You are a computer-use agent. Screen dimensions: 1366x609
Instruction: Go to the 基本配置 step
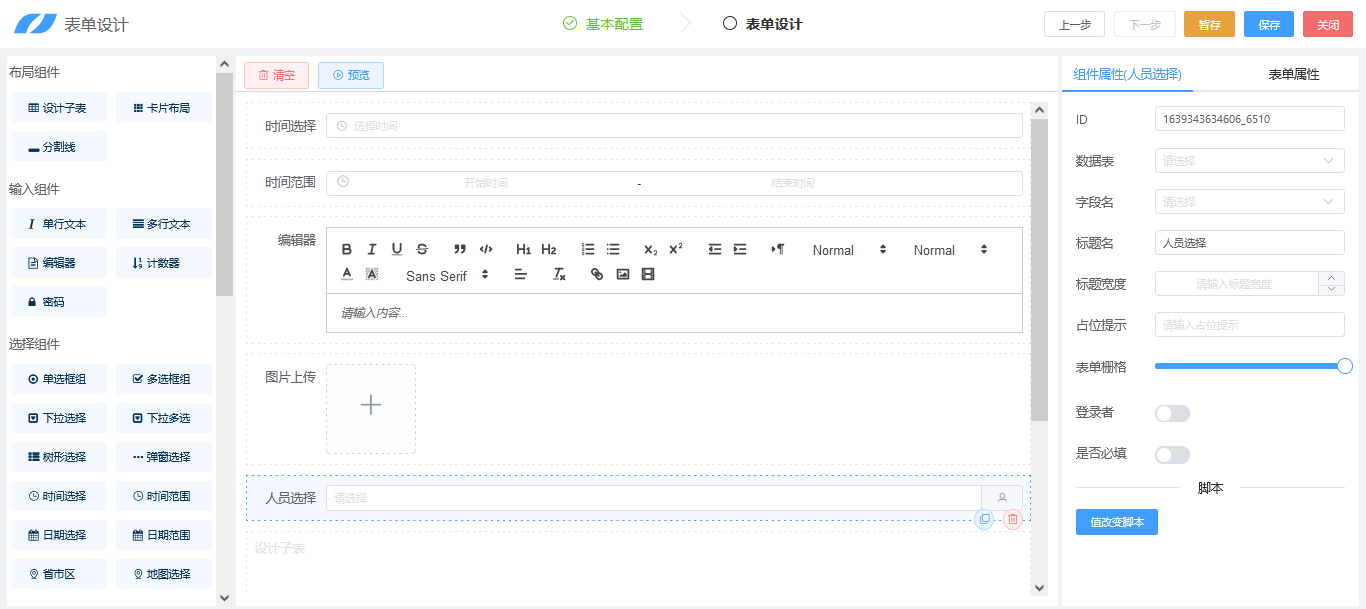click(x=603, y=24)
